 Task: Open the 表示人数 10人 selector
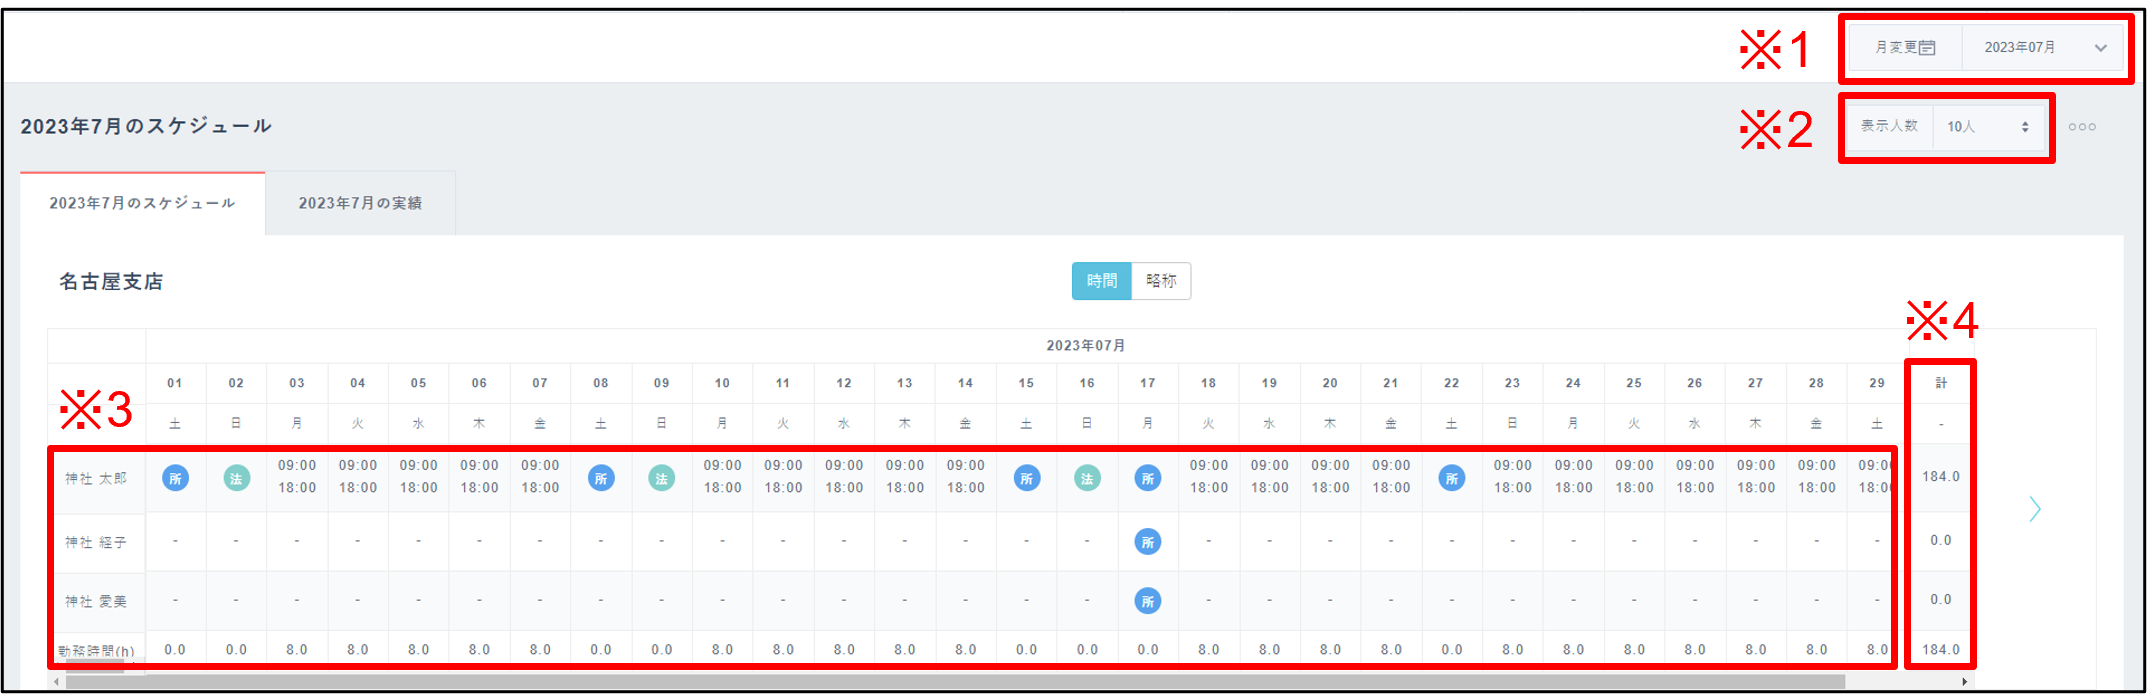coord(1988,127)
